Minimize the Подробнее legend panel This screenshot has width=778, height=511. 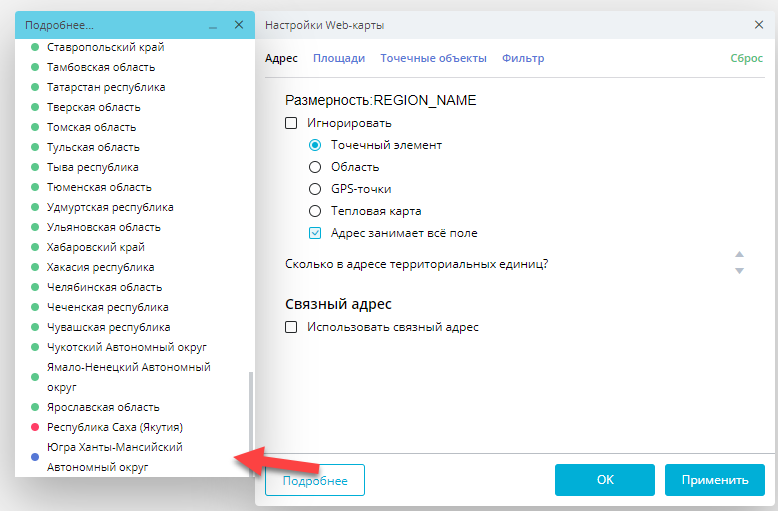pos(213,25)
